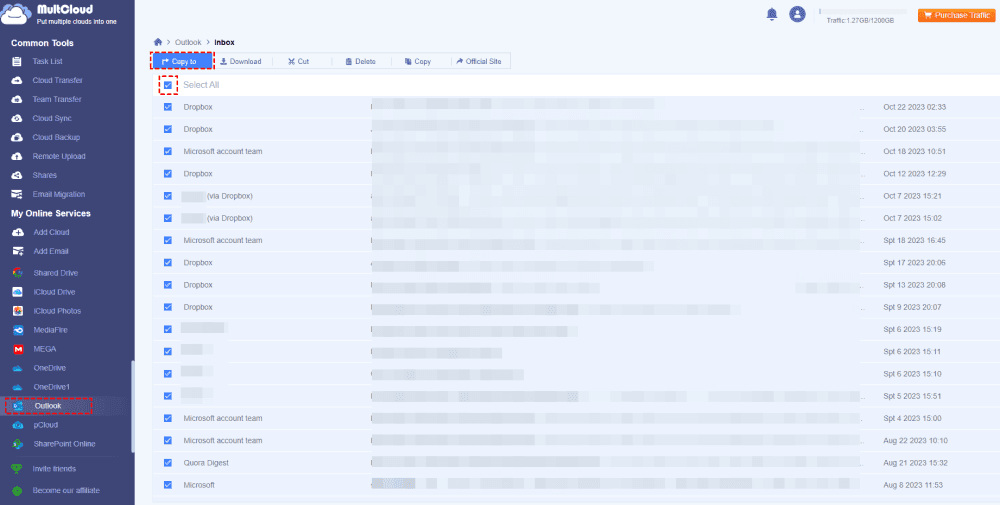The image size is (1000, 505).
Task: Click the Purchase Traffic button
Action: pyautogui.click(x=955, y=15)
